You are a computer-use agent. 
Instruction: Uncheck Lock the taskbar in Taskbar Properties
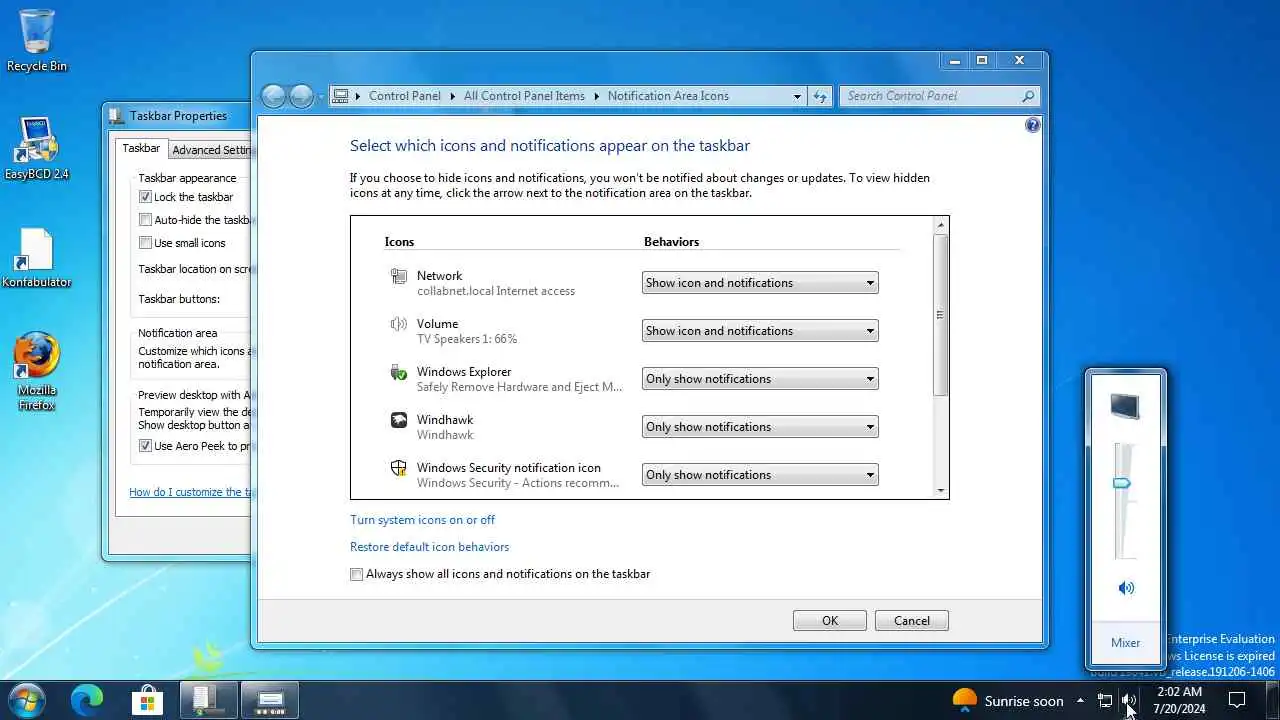tap(145, 197)
